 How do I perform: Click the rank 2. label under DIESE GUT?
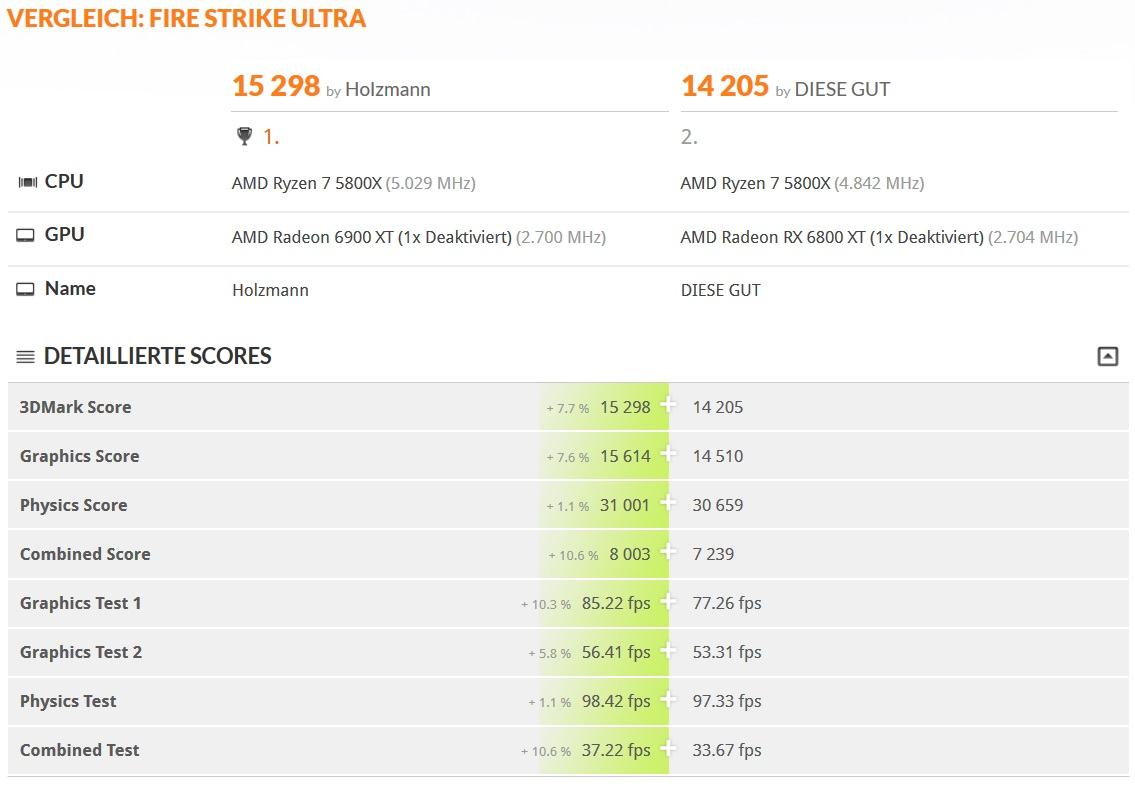(689, 137)
